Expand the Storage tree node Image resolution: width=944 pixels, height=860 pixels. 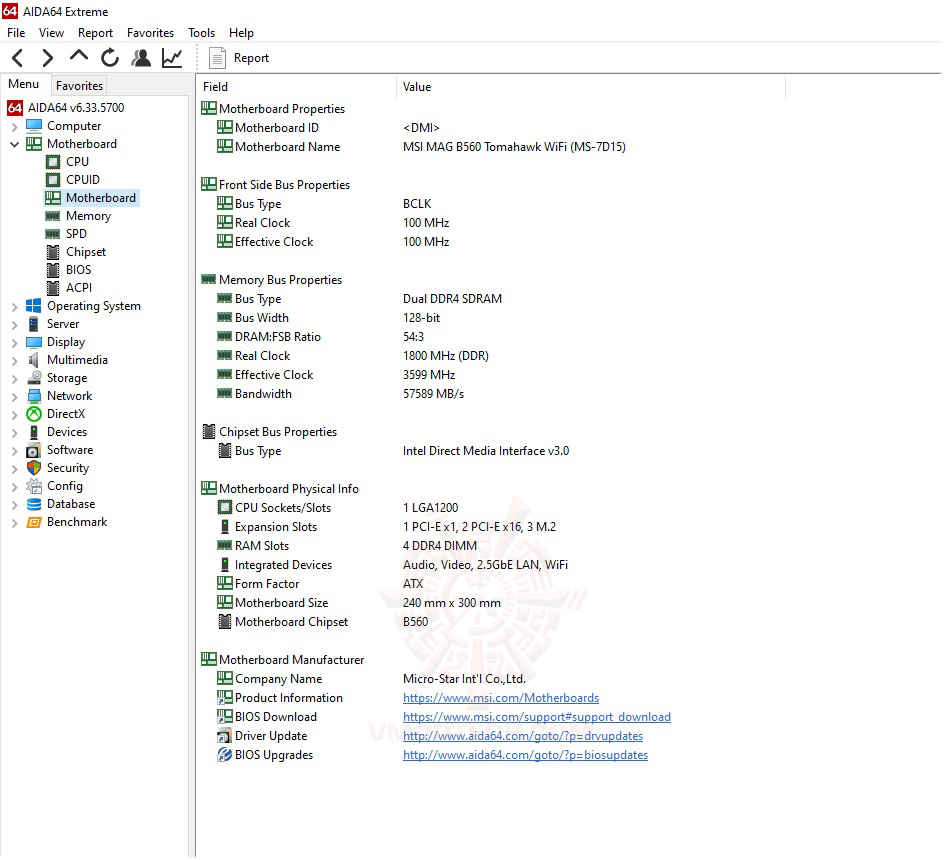14,379
